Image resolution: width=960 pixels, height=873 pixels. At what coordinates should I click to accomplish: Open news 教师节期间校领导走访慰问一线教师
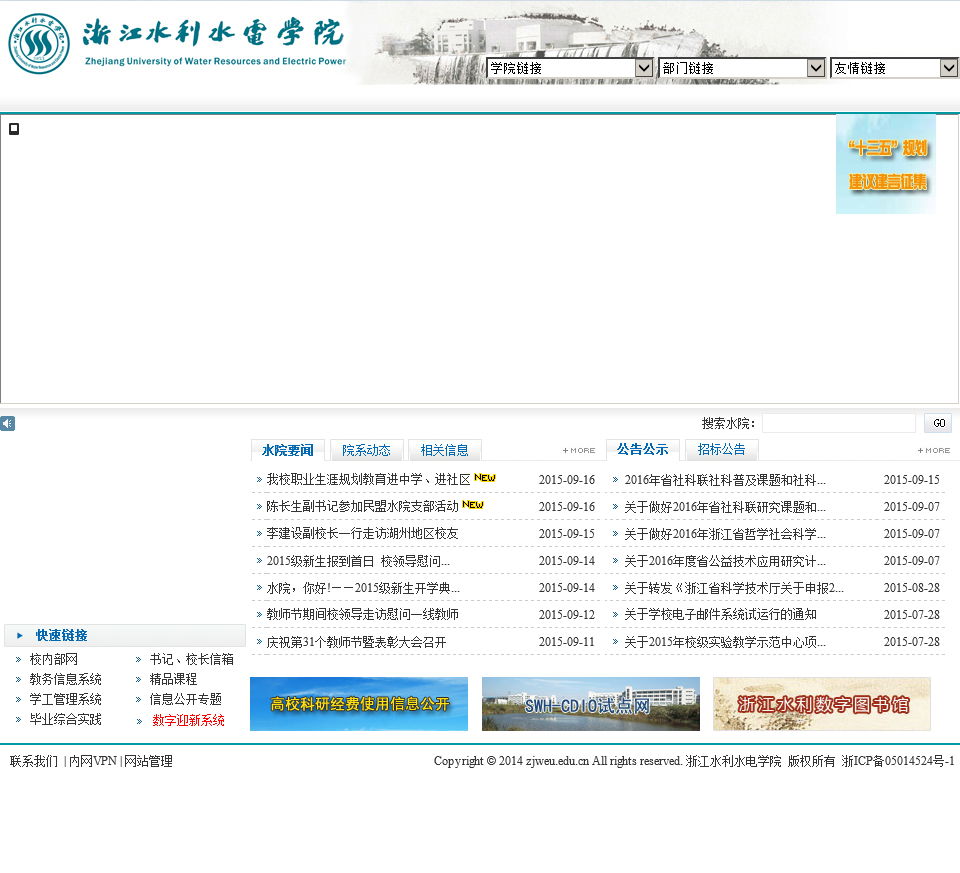[362, 614]
